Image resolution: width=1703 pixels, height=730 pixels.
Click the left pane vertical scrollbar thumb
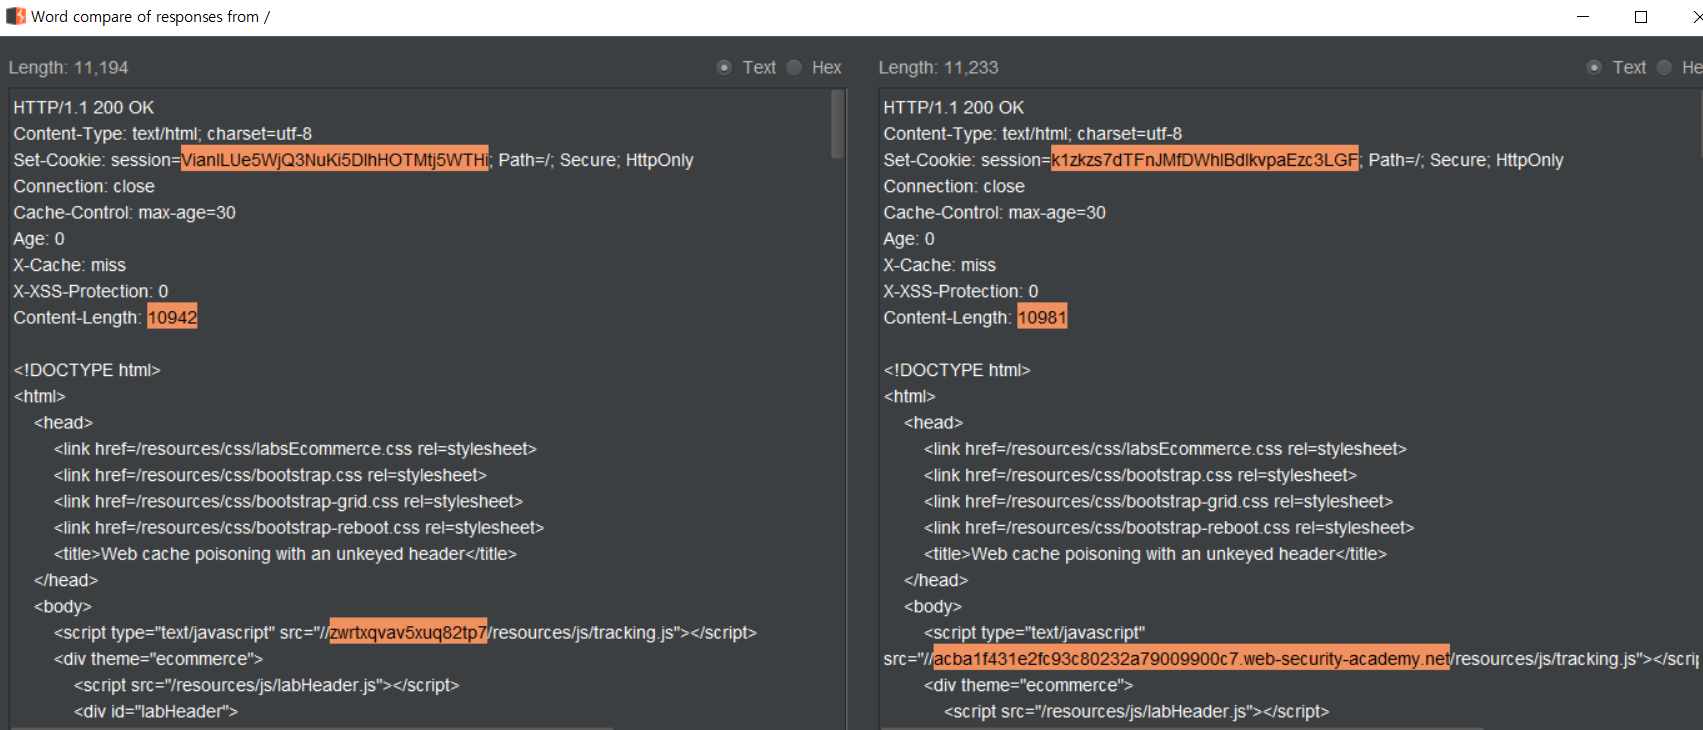point(837,125)
